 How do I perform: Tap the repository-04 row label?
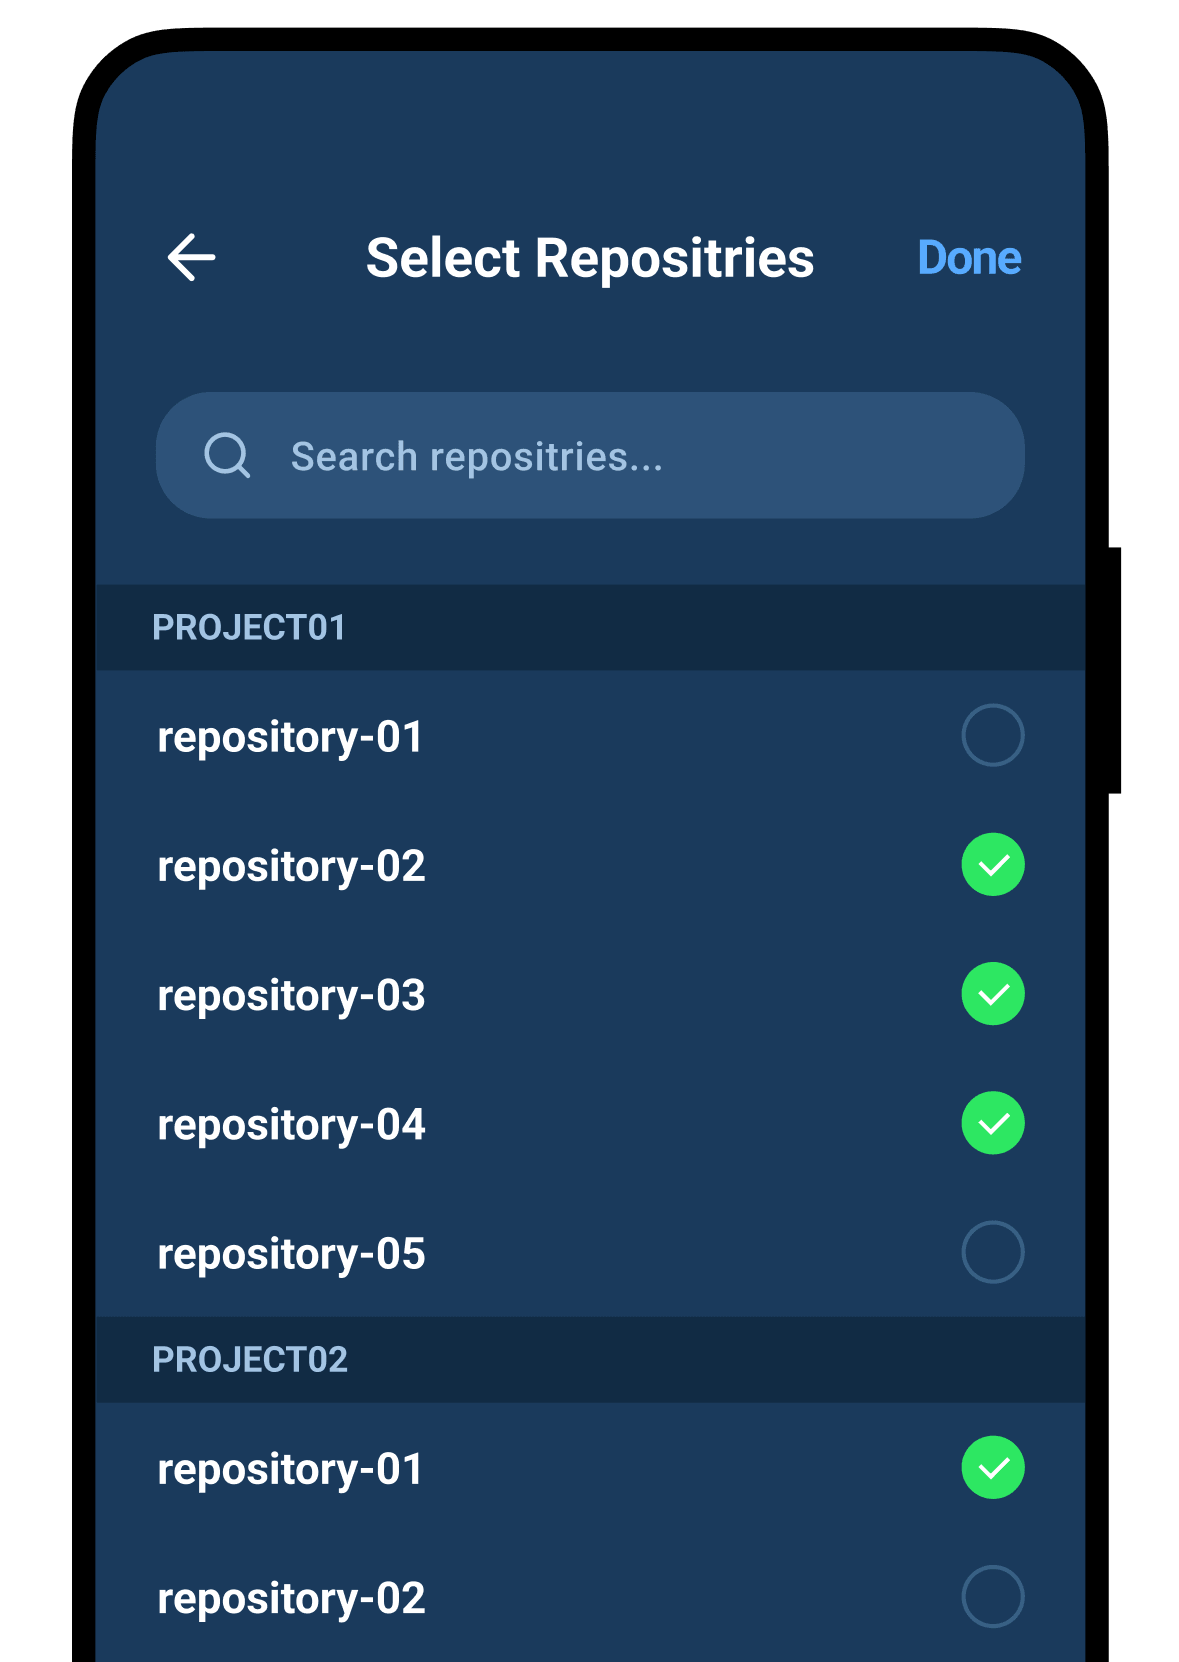click(x=291, y=1125)
